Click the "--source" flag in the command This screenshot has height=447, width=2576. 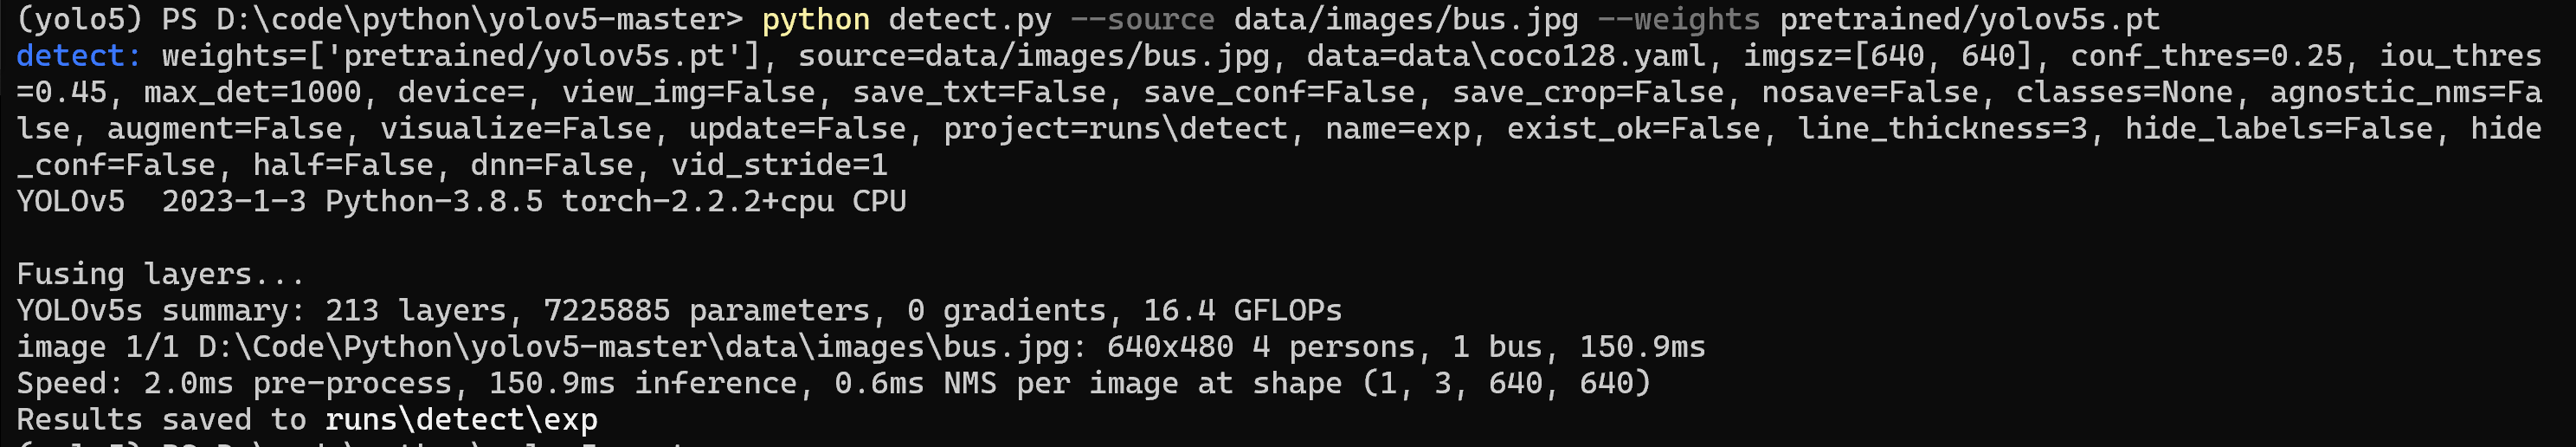(1142, 19)
